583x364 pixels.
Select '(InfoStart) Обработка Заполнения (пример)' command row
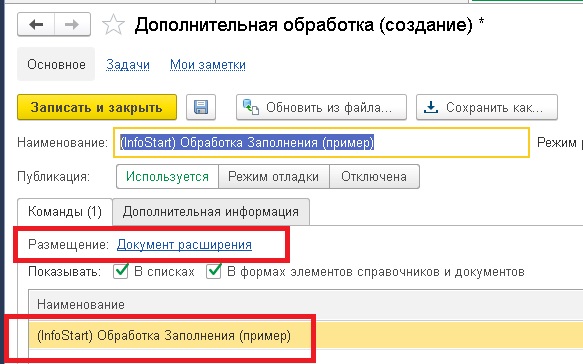click(x=306, y=335)
